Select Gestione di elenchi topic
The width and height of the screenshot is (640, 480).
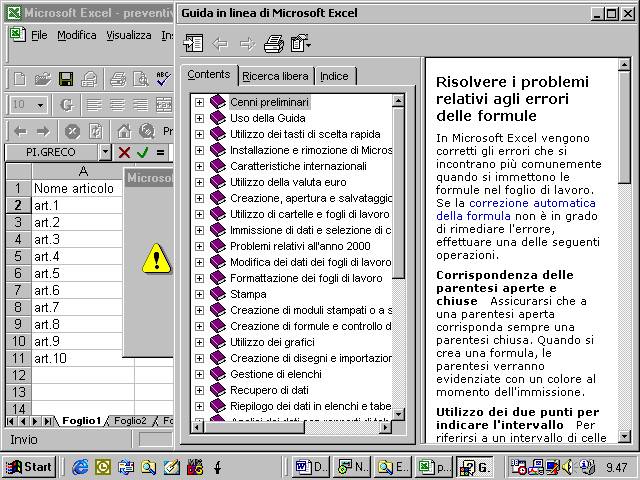point(276,374)
